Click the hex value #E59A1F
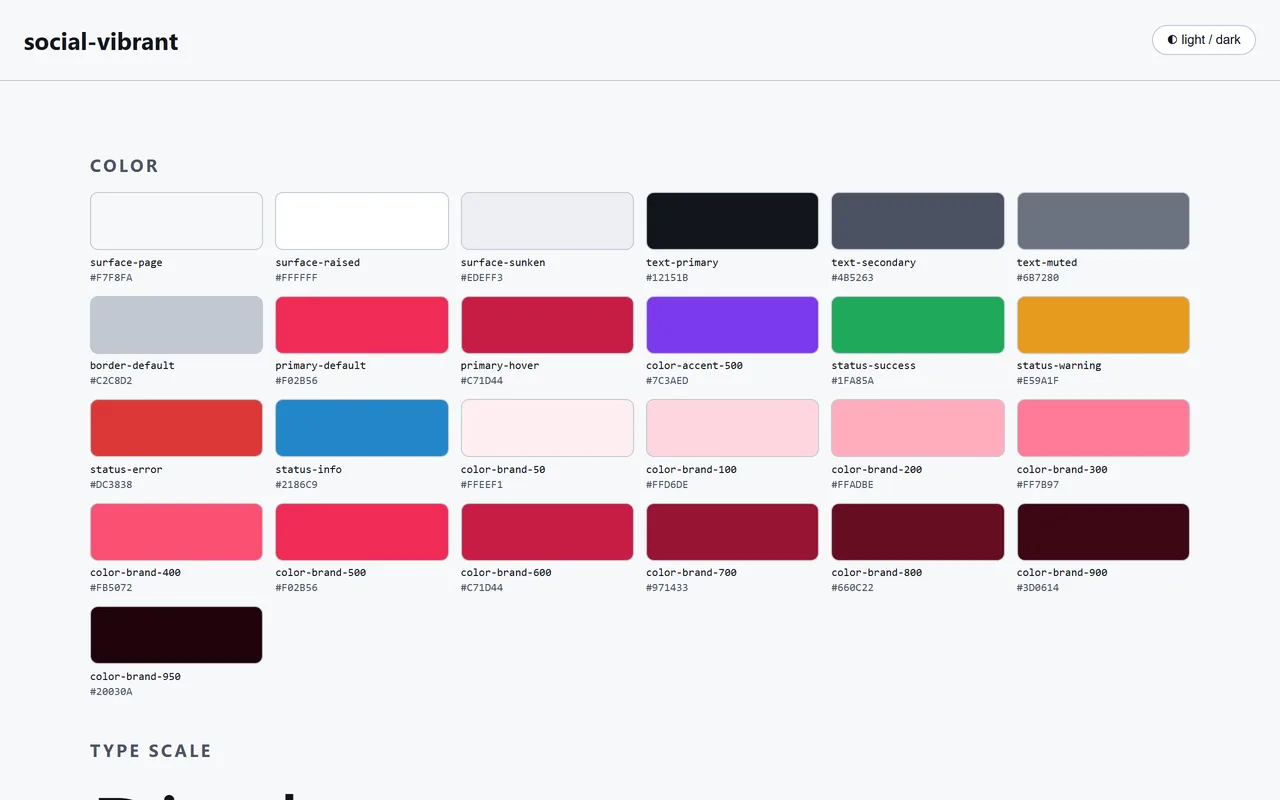 point(1038,381)
